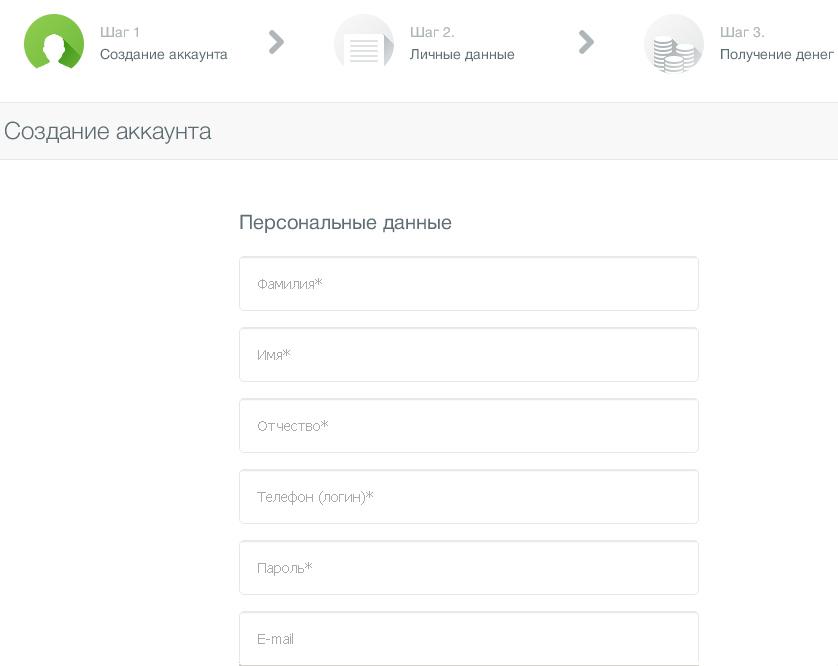Select the "Шаг 1" step number text

[x=120, y=32]
